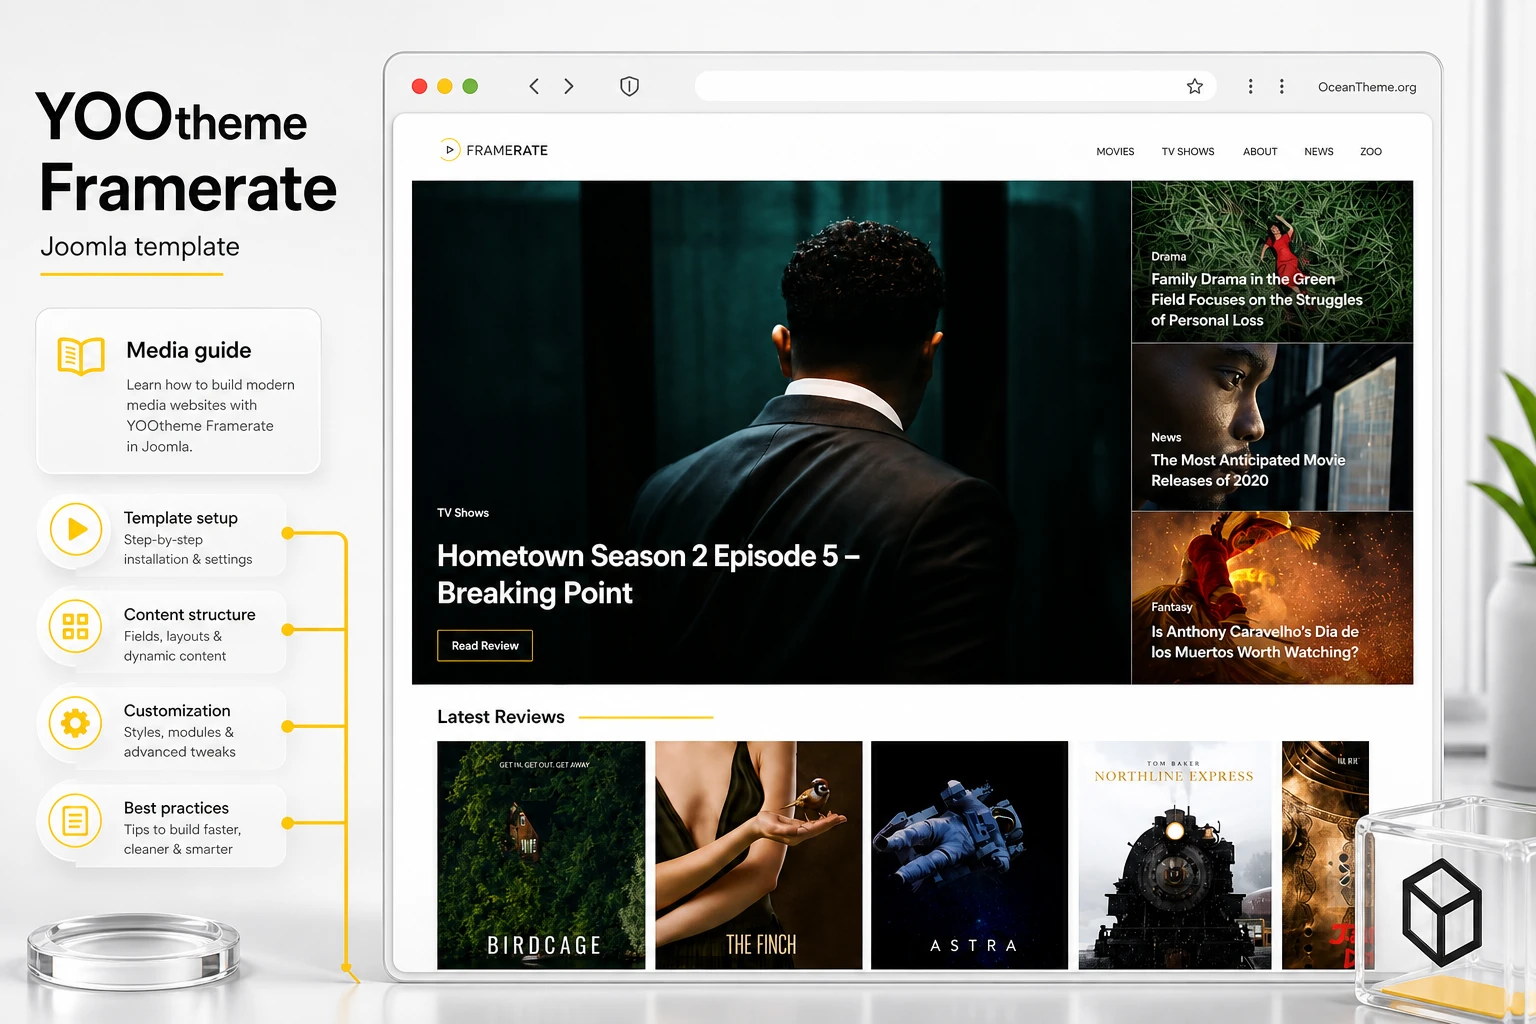Click the browser back arrow
This screenshot has width=1536, height=1024.
point(534,86)
